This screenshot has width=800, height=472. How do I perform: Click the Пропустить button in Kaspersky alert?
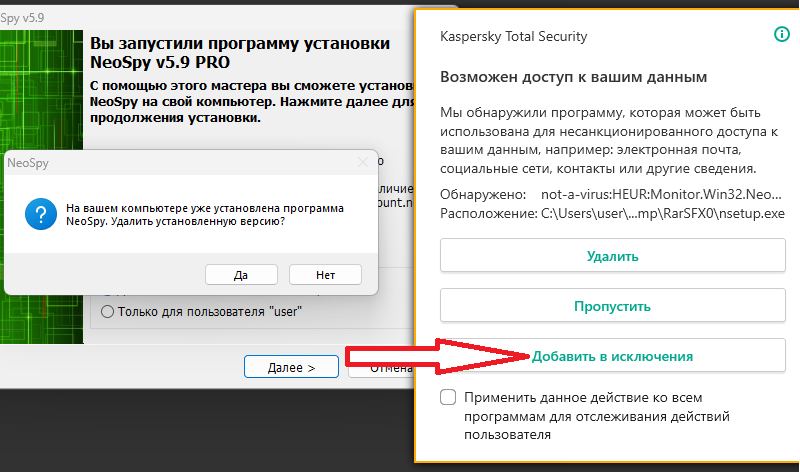pos(613,306)
